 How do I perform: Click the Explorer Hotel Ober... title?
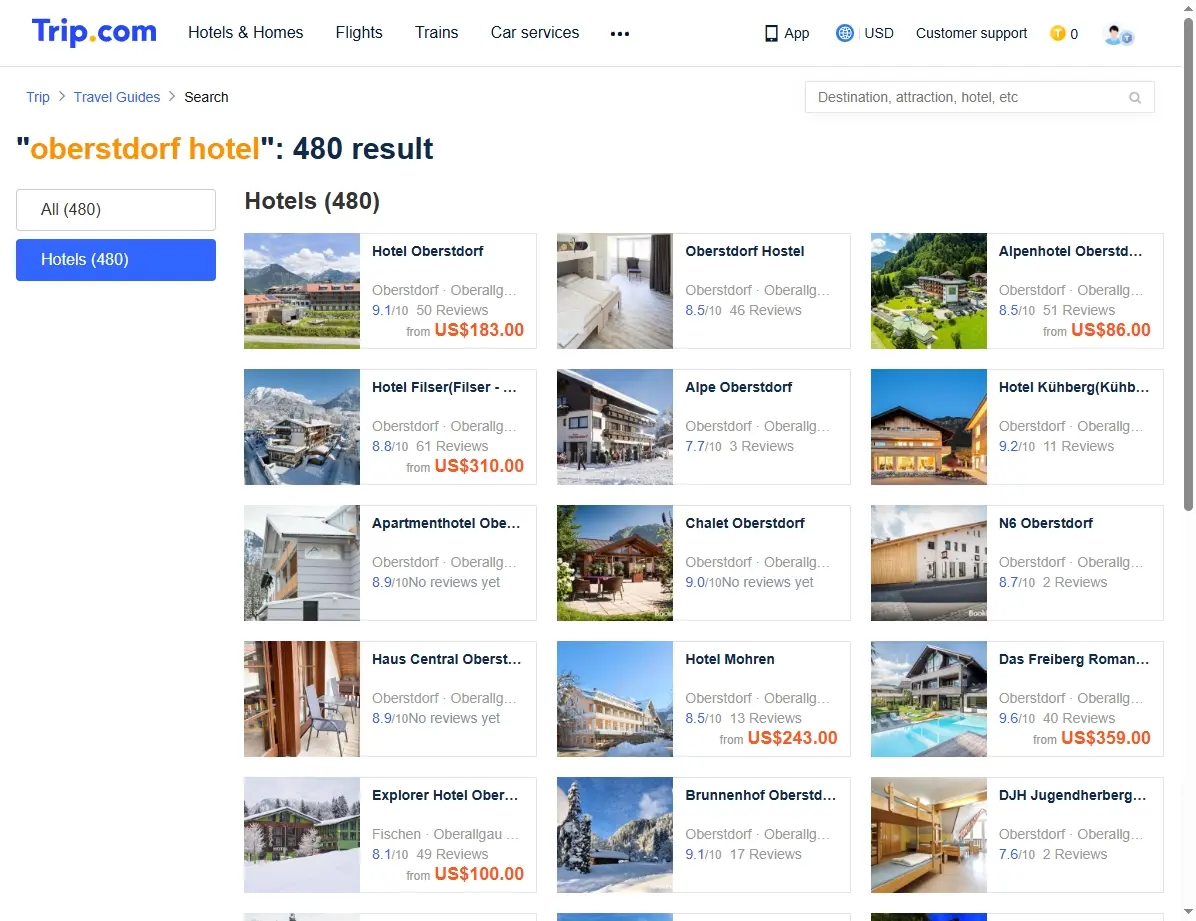click(445, 795)
